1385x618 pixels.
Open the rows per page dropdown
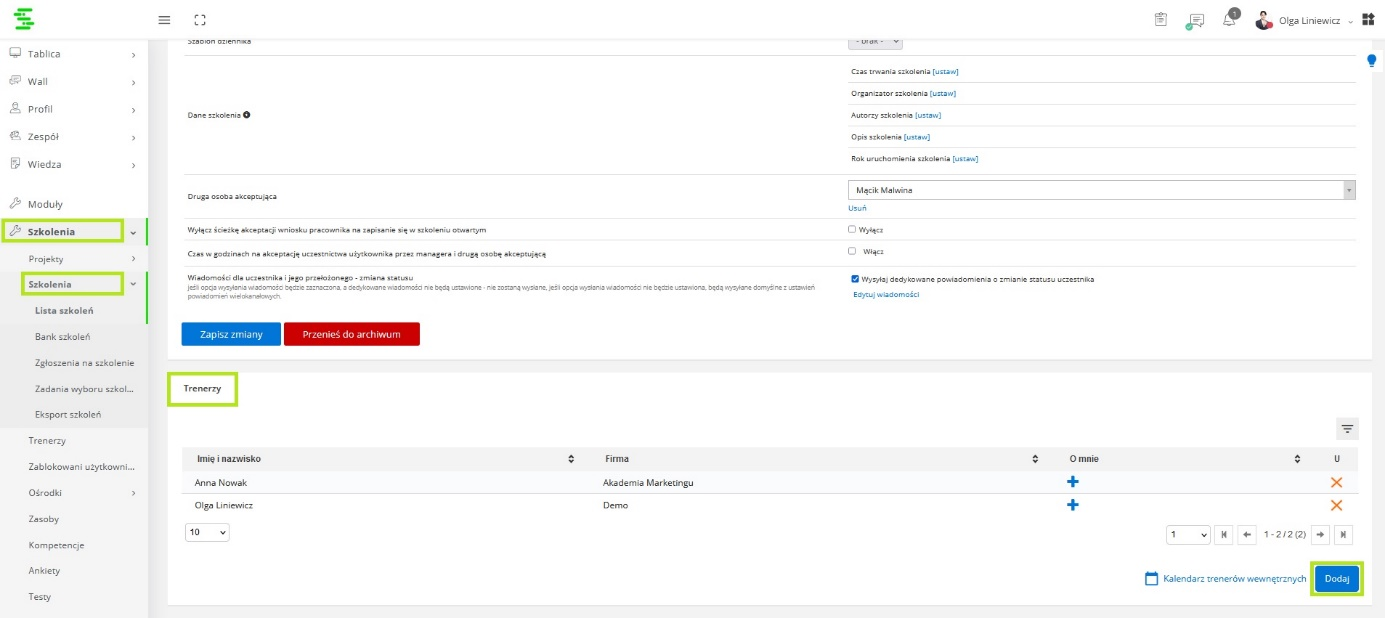pyautogui.click(x=208, y=533)
